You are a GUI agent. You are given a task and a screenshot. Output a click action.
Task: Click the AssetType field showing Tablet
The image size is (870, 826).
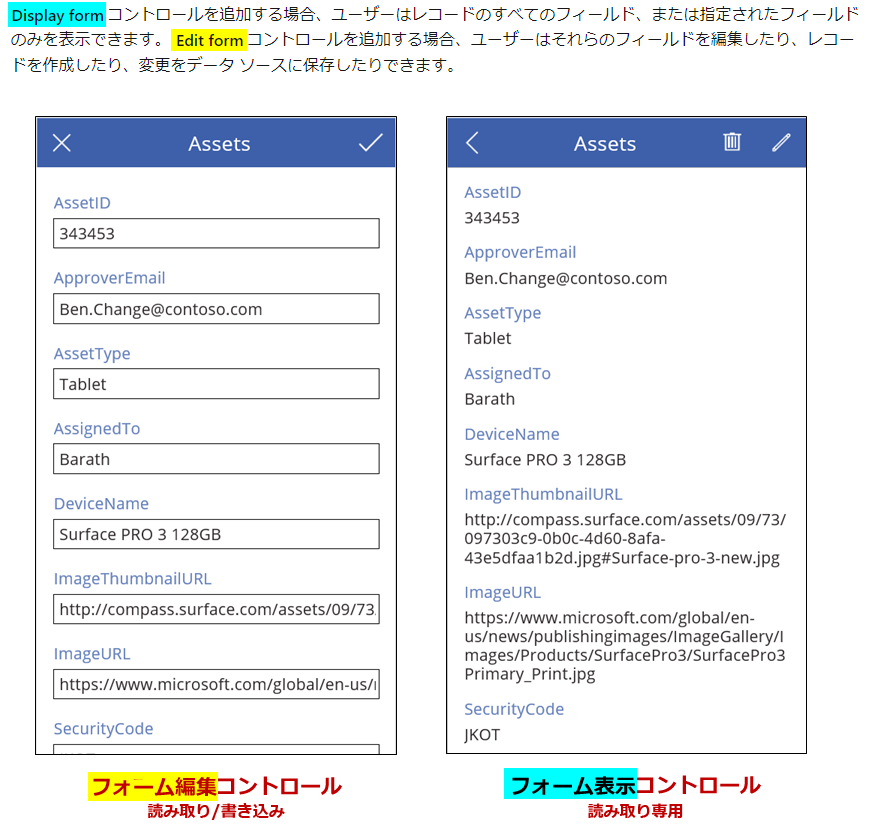click(x=216, y=384)
